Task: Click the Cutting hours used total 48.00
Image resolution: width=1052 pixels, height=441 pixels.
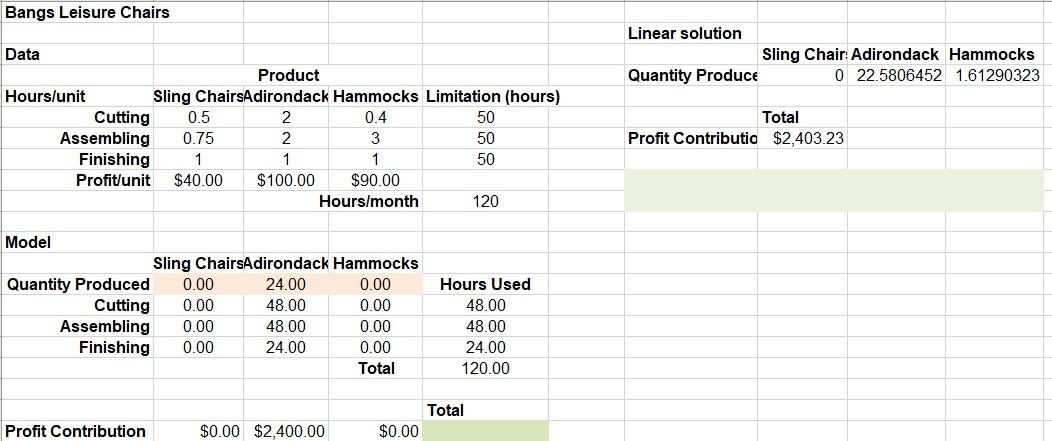Action: (x=485, y=305)
